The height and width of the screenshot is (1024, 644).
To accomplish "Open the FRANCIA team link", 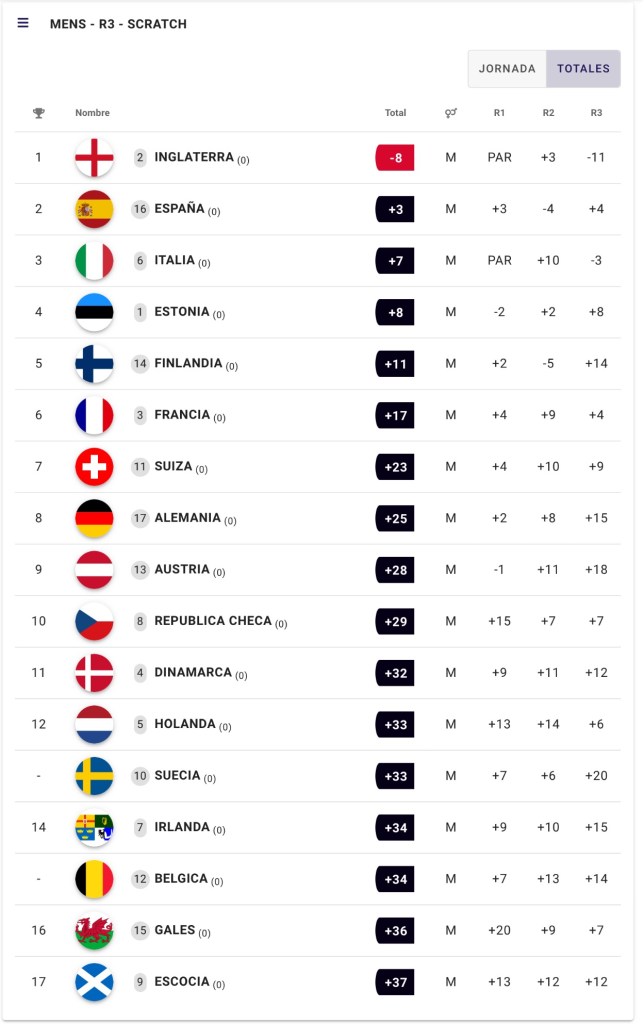I will click(183, 415).
